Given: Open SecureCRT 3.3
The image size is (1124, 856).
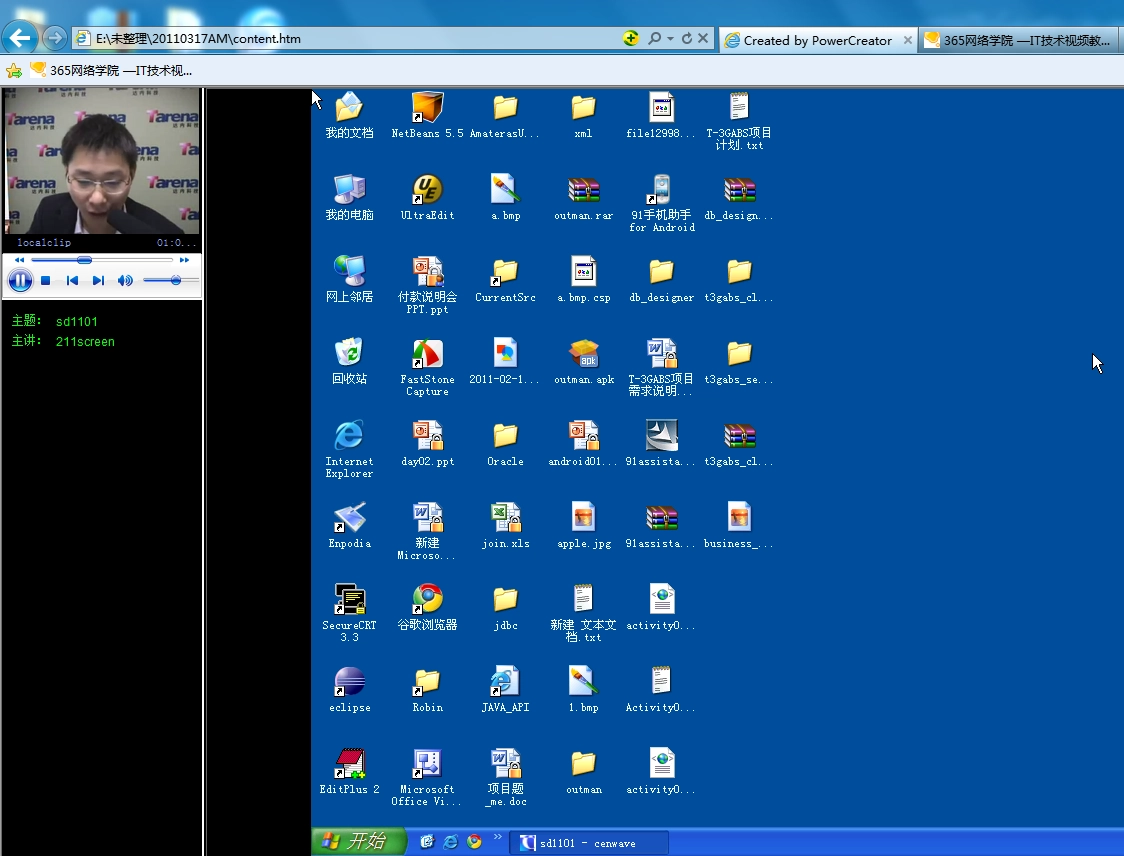Looking at the screenshot, I should coord(349,600).
